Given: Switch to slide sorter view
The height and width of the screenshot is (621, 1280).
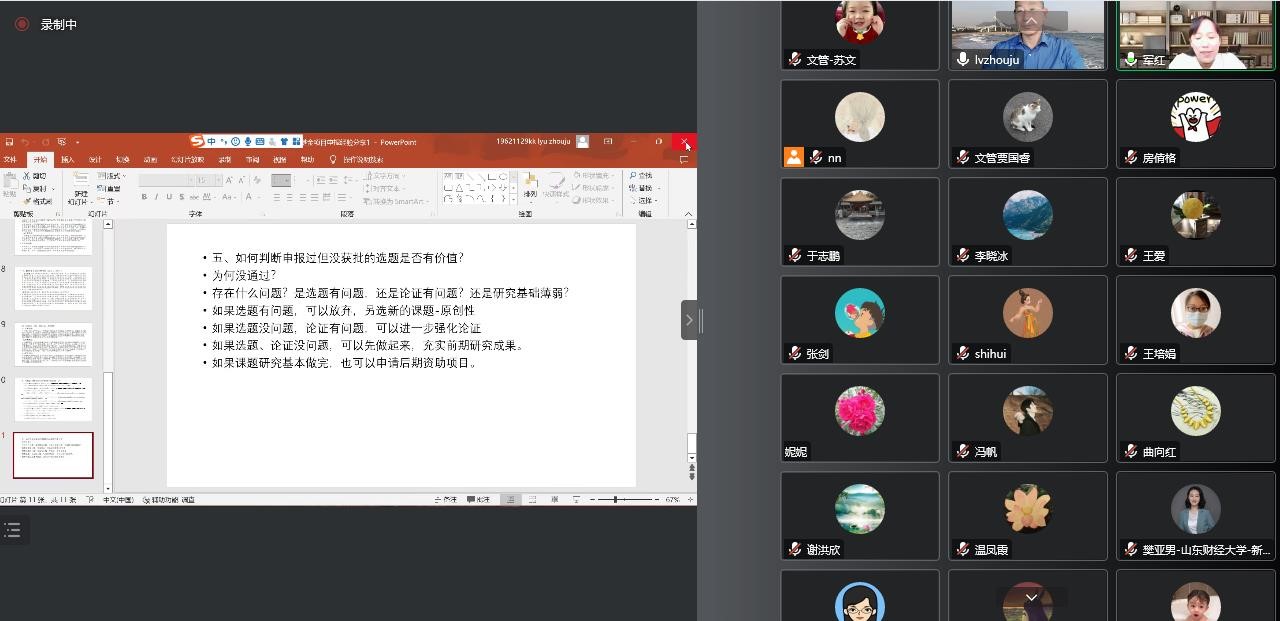Looking at the screenshot, I should [532, 499].
